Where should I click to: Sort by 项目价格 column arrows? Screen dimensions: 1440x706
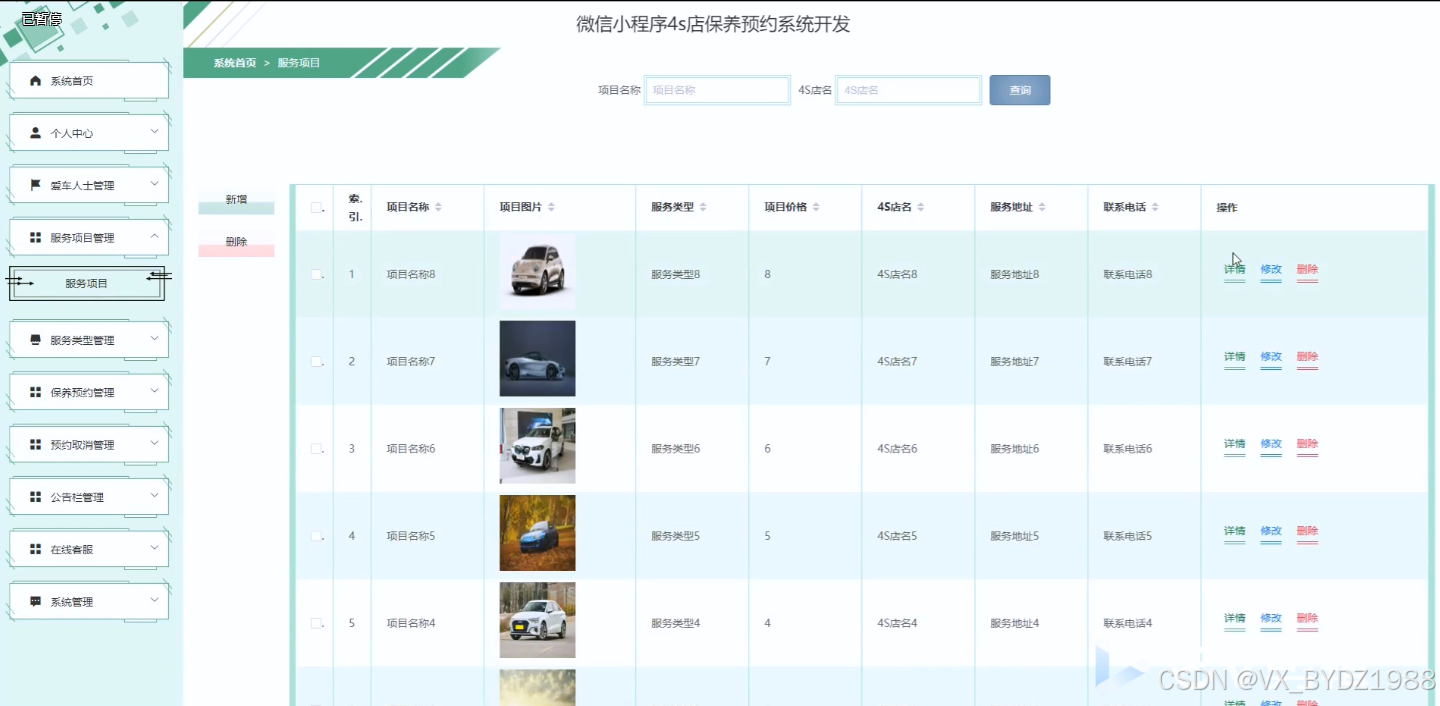pos(815,207)
